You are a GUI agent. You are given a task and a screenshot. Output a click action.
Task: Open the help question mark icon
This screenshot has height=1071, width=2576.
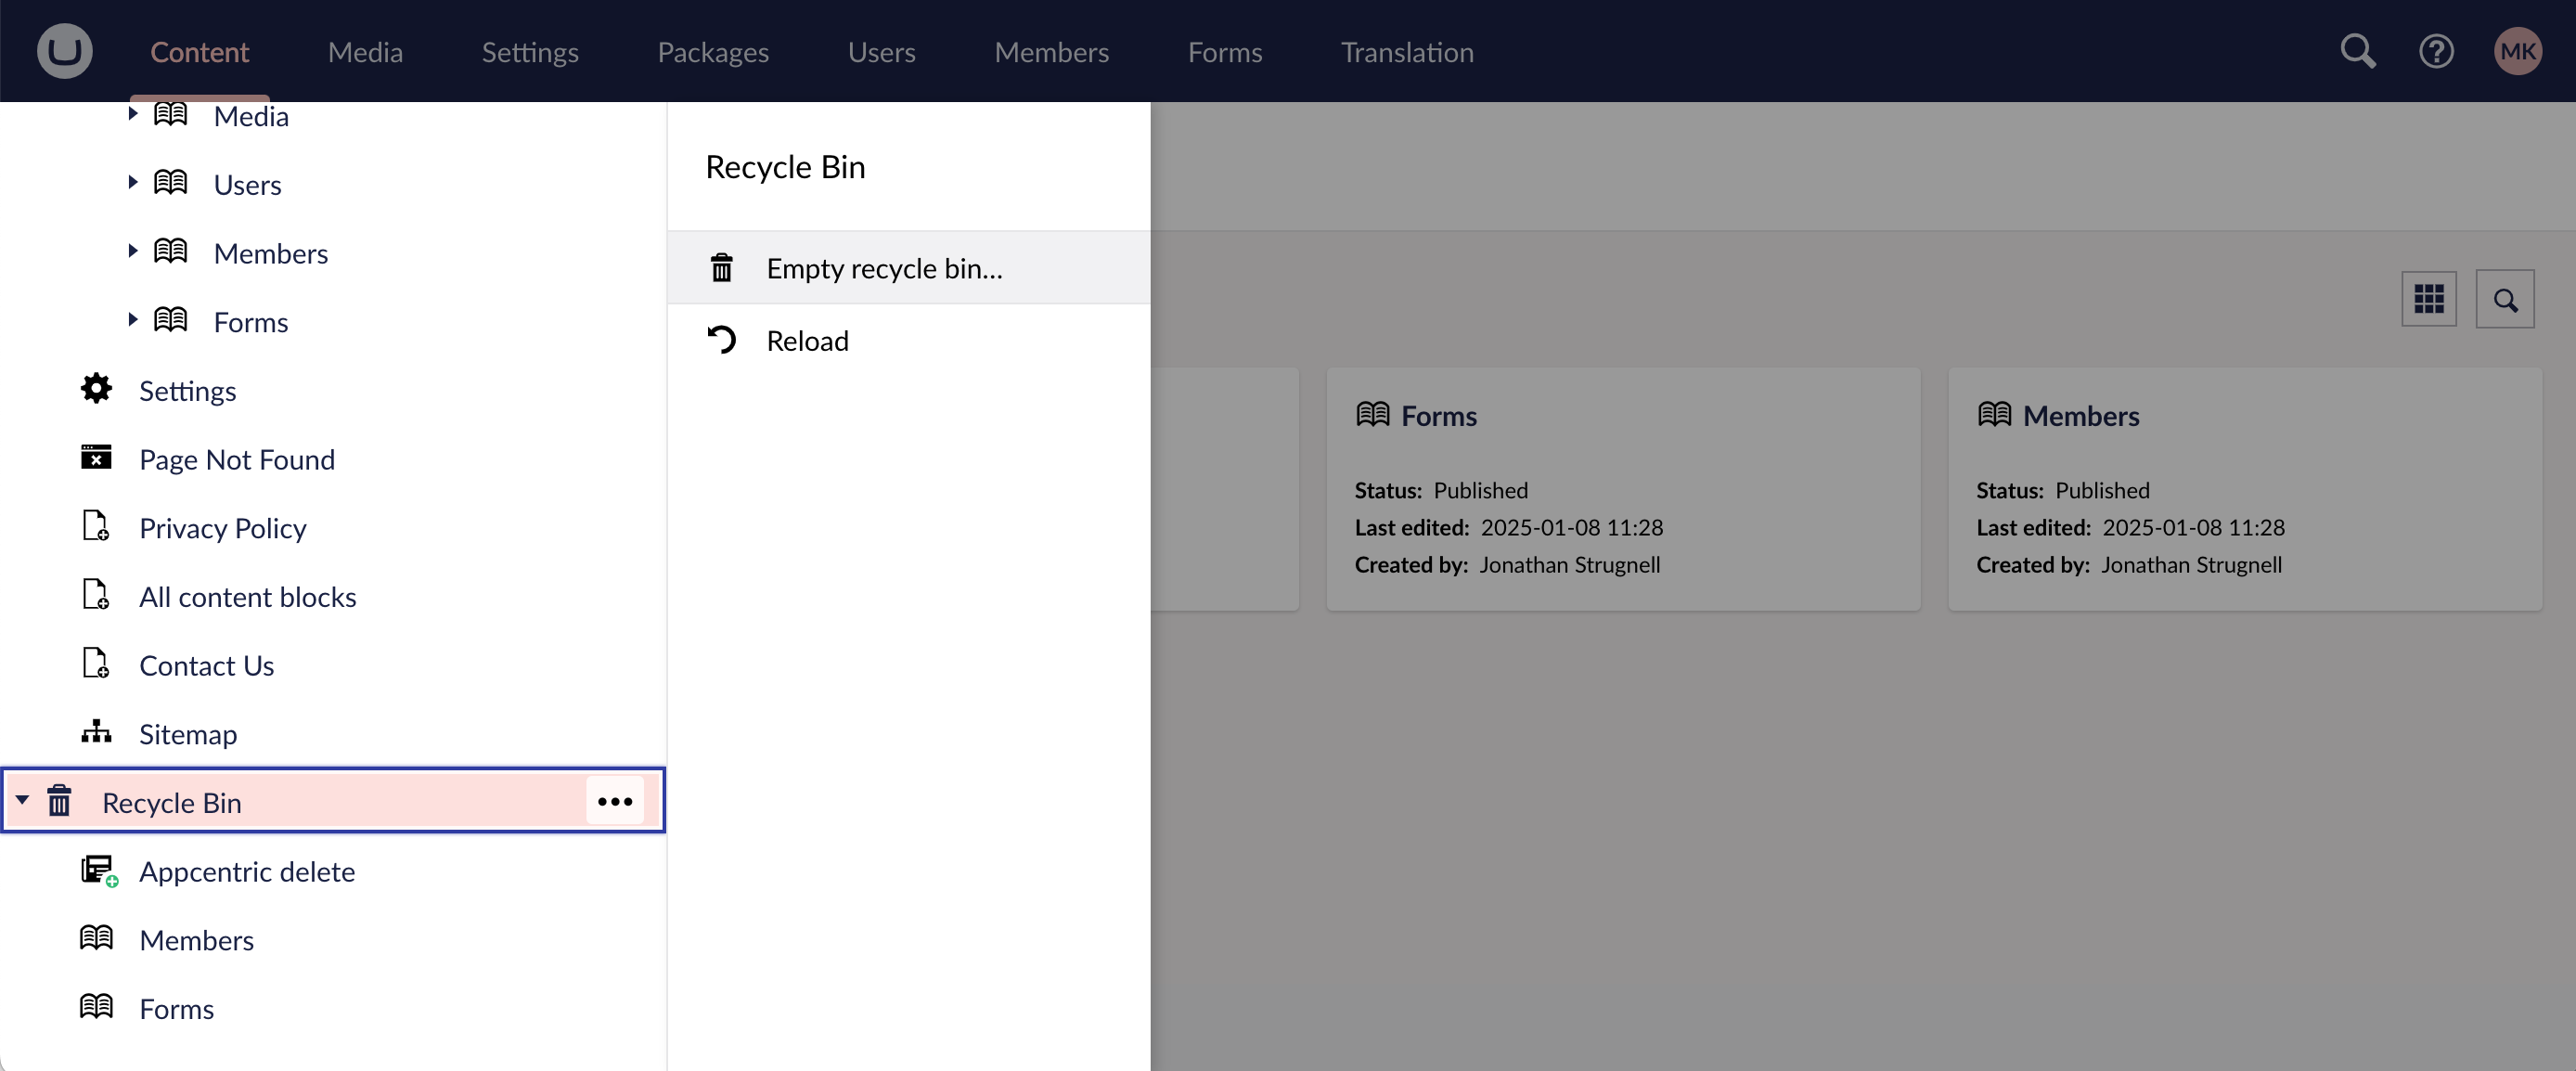(2436, 51)
